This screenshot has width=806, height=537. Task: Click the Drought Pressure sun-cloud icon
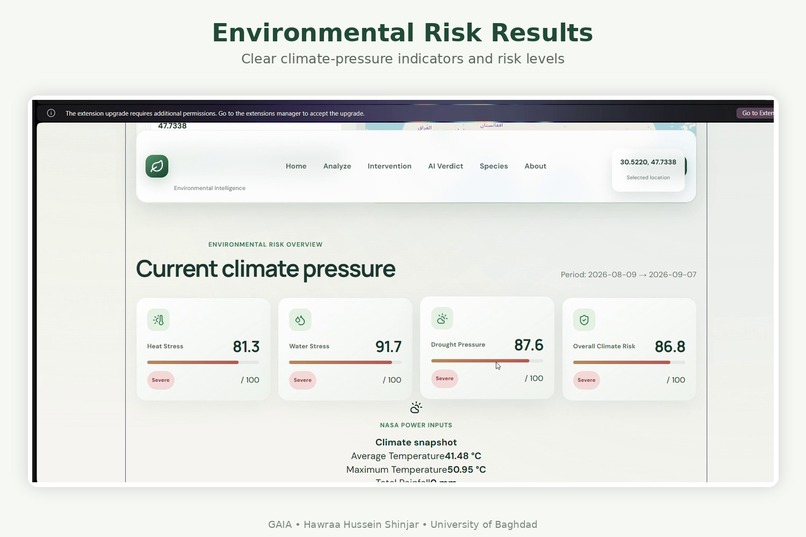click(442, 318)
